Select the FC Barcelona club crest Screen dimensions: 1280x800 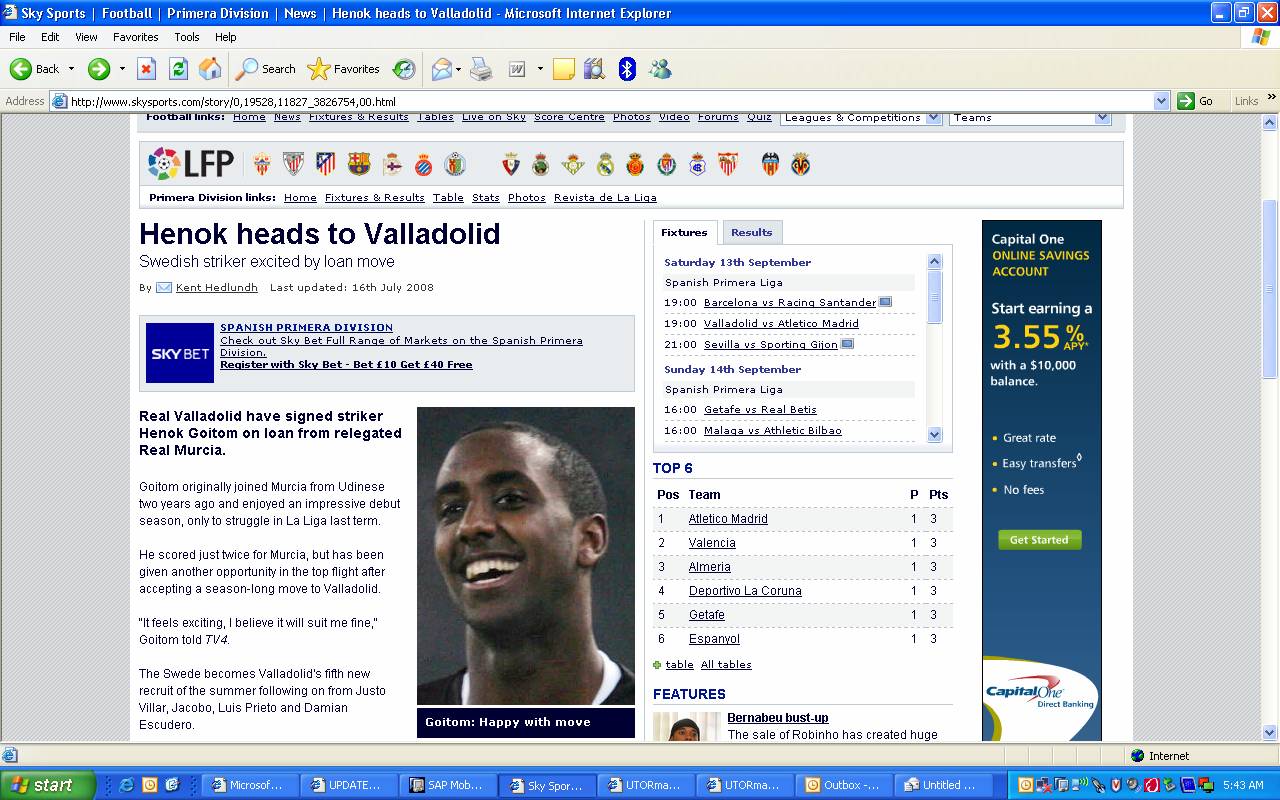point(359,164)
